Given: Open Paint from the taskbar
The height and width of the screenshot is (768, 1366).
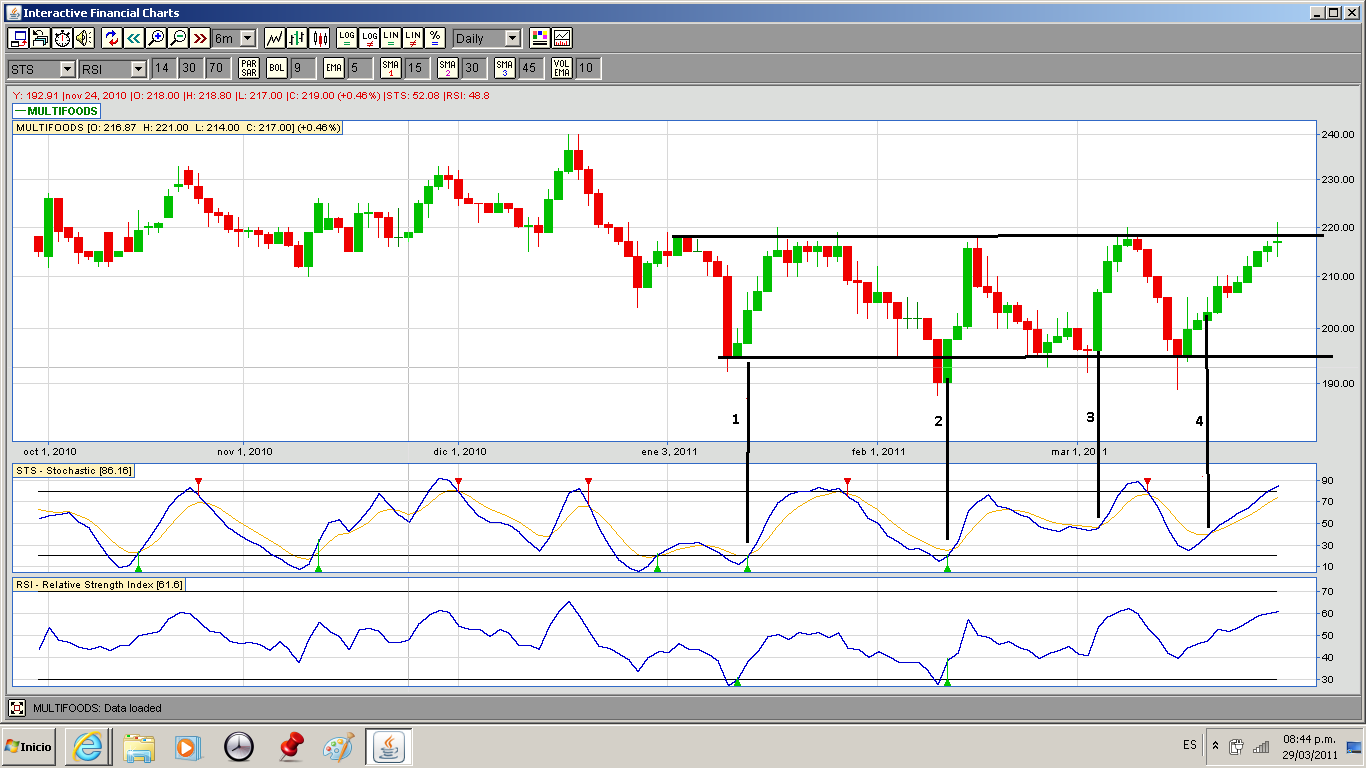Looking at the screenshot, I should (x=337, y=746).
